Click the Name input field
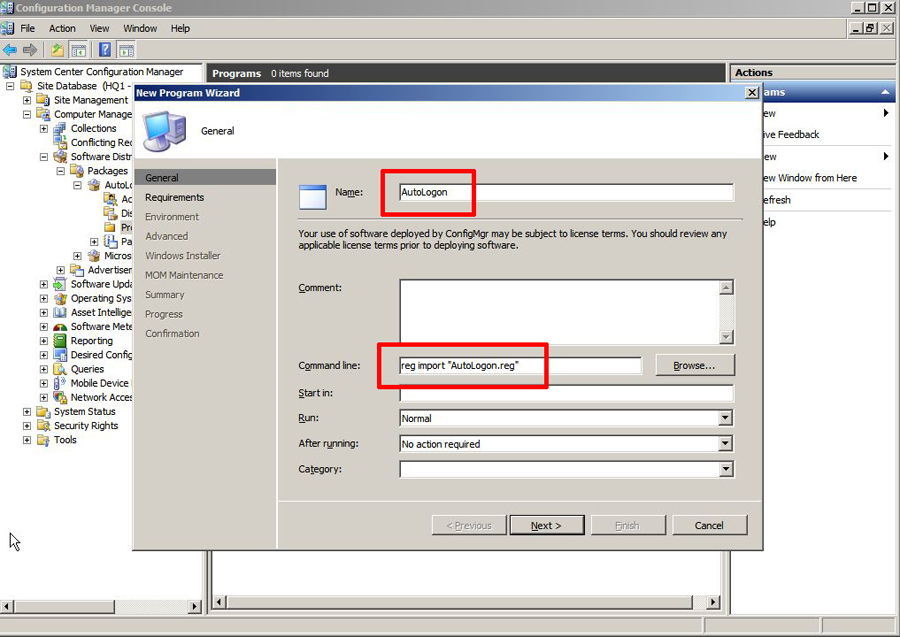 click(567, 192)
